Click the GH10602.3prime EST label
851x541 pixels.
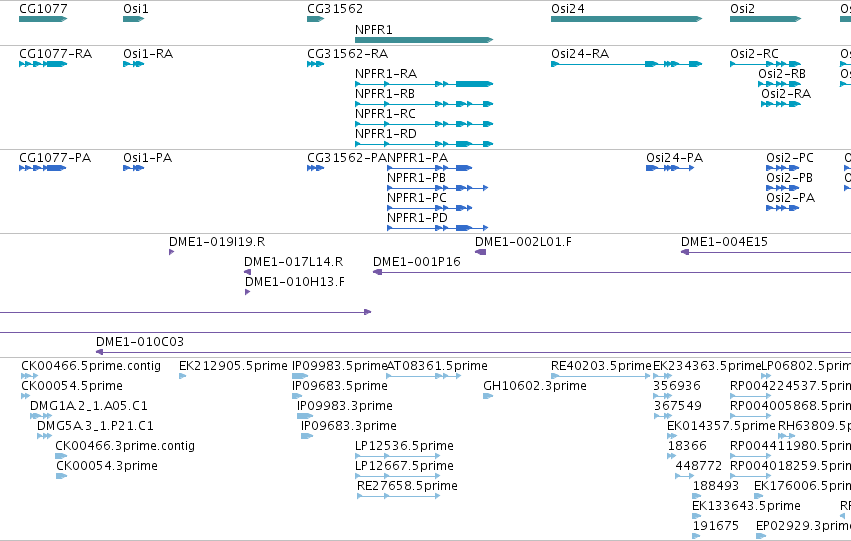click(535, 386)
